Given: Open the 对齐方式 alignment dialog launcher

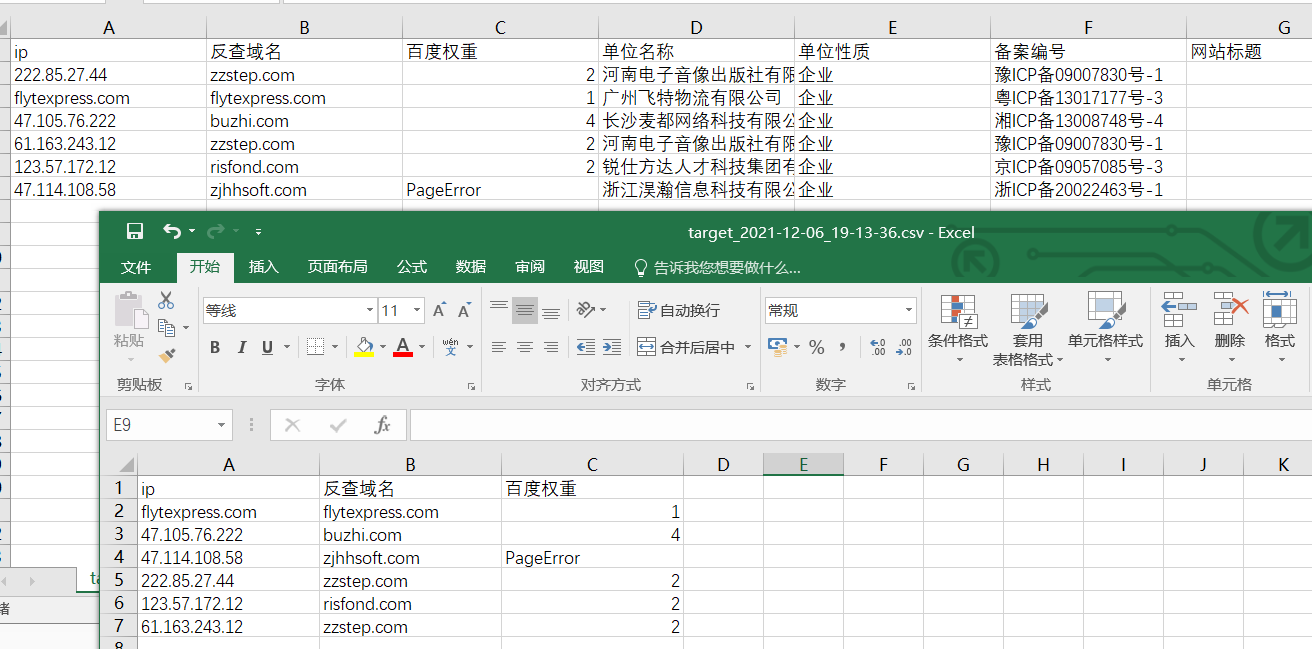Looking at the screenshot, I should coord(749,386).
